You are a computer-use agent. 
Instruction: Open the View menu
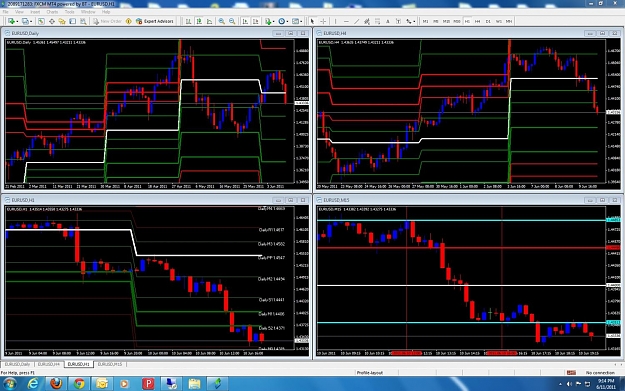(x=19, y=12)
